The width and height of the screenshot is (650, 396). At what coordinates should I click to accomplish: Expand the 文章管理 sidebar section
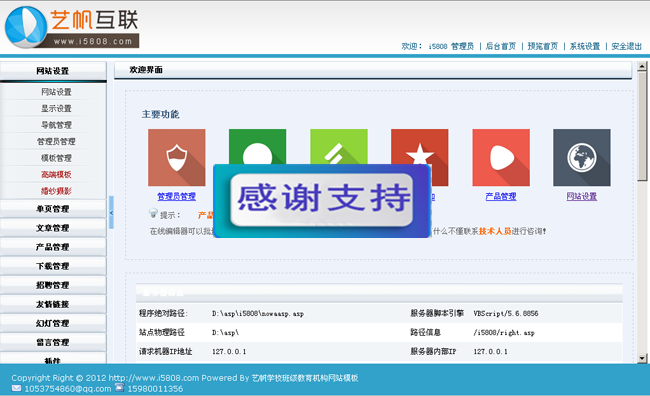point(53,228)
